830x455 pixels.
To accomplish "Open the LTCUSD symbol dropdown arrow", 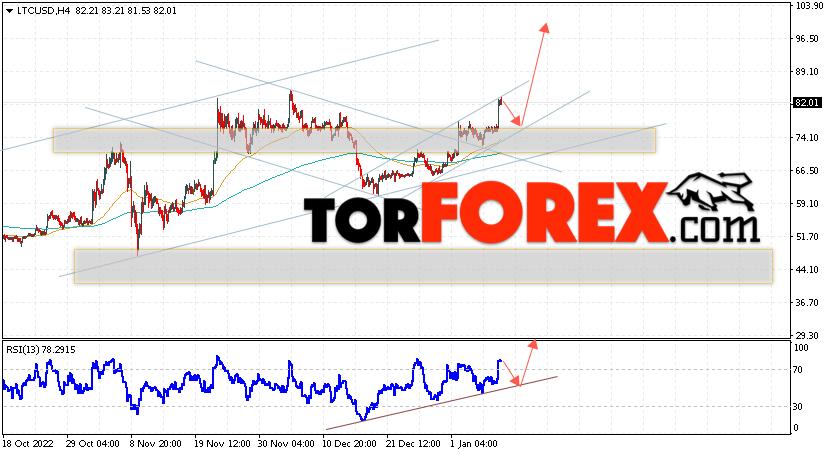I will [9, 11].
